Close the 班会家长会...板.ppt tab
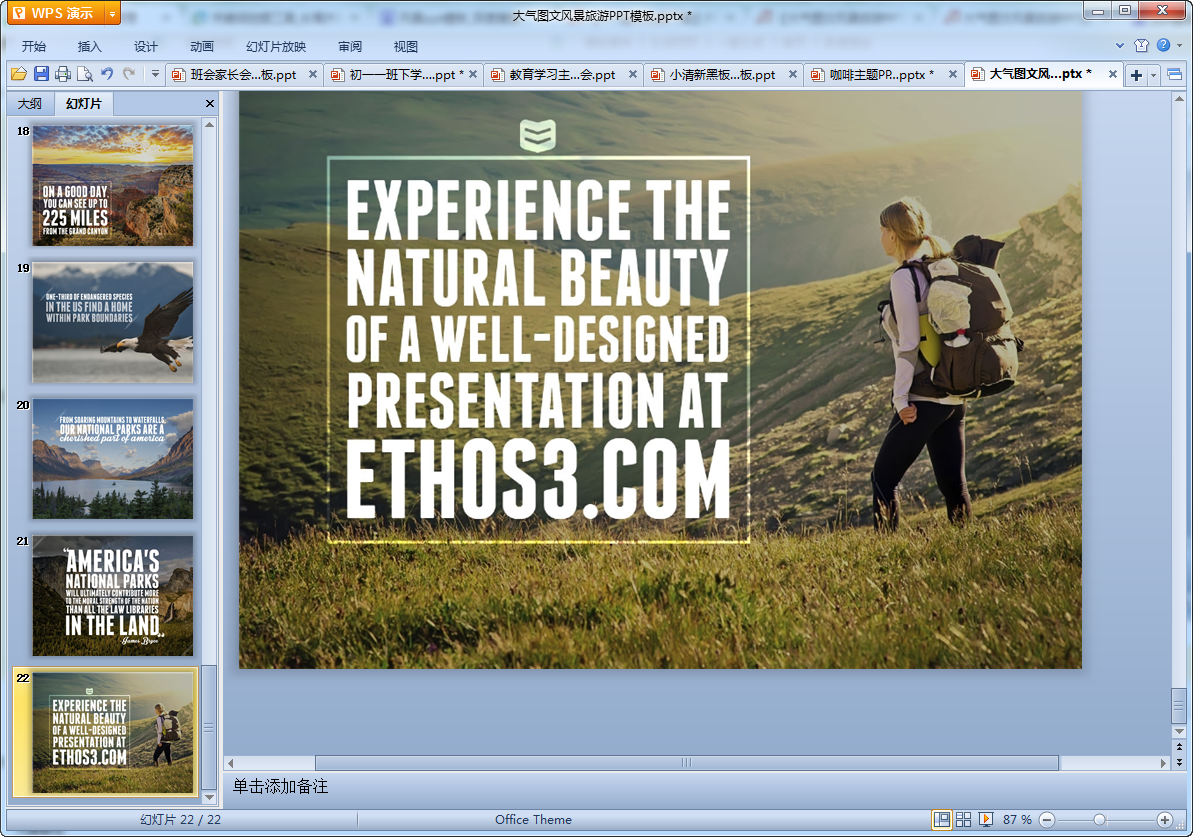Viewport: 1193px width, 837px height. point(313,75)
